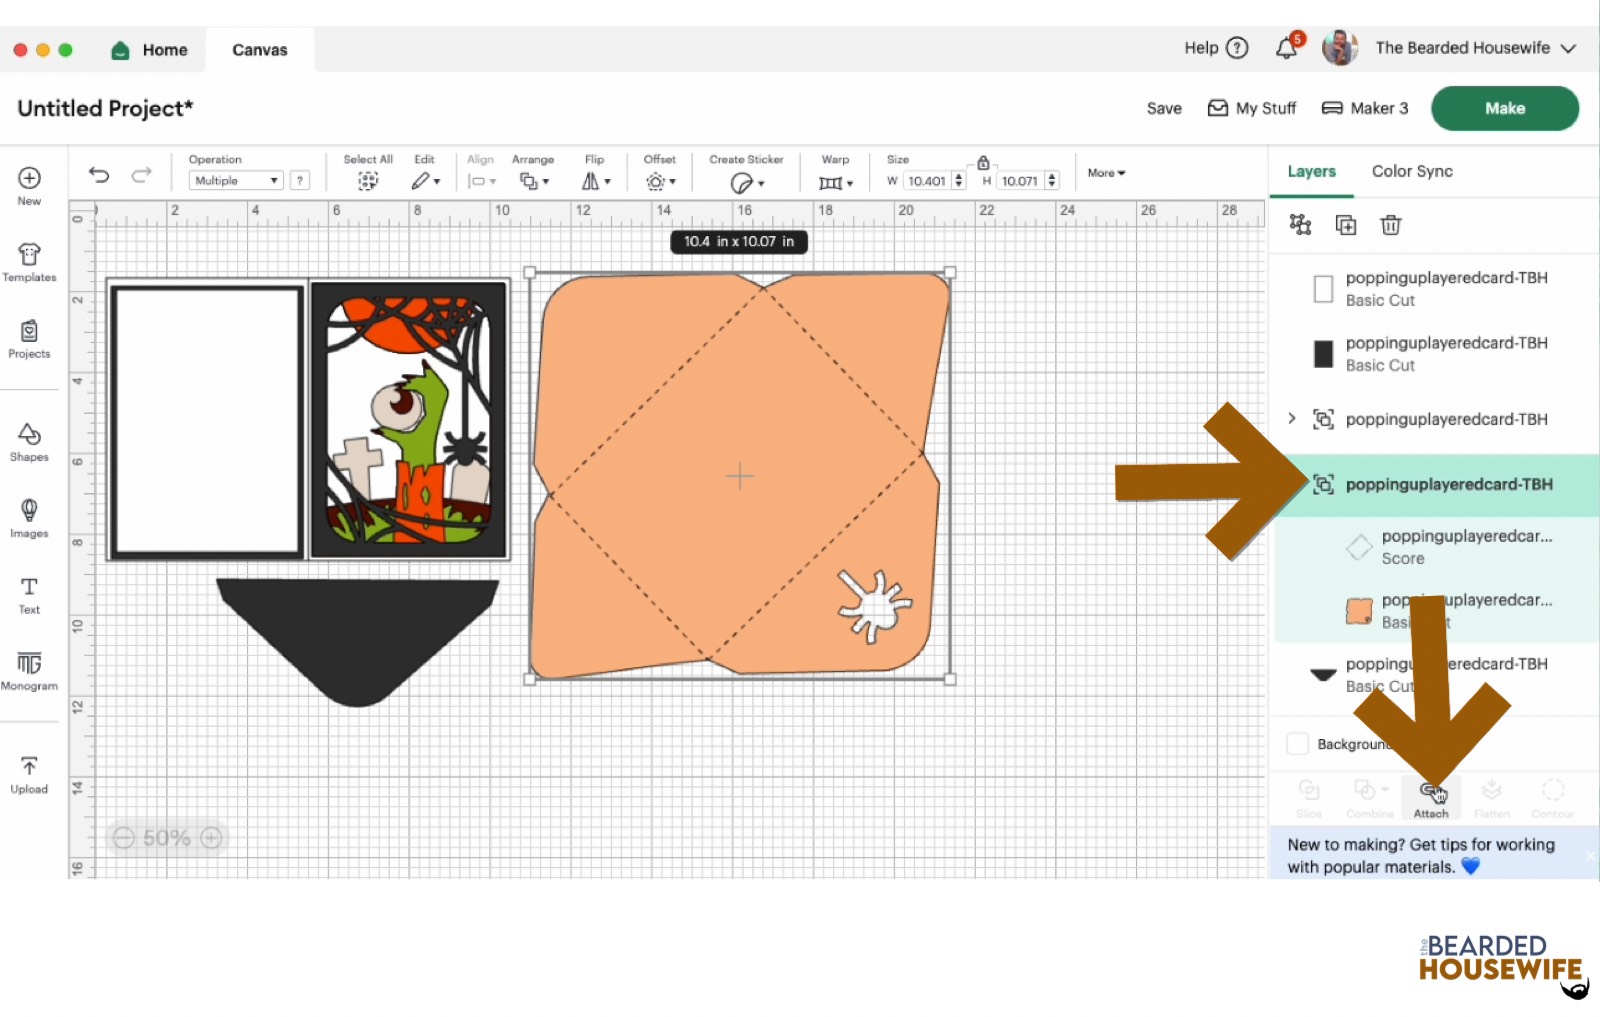Increase canvas zoom with the plus control
The image size is (1600, 1017).
(209, 837)
